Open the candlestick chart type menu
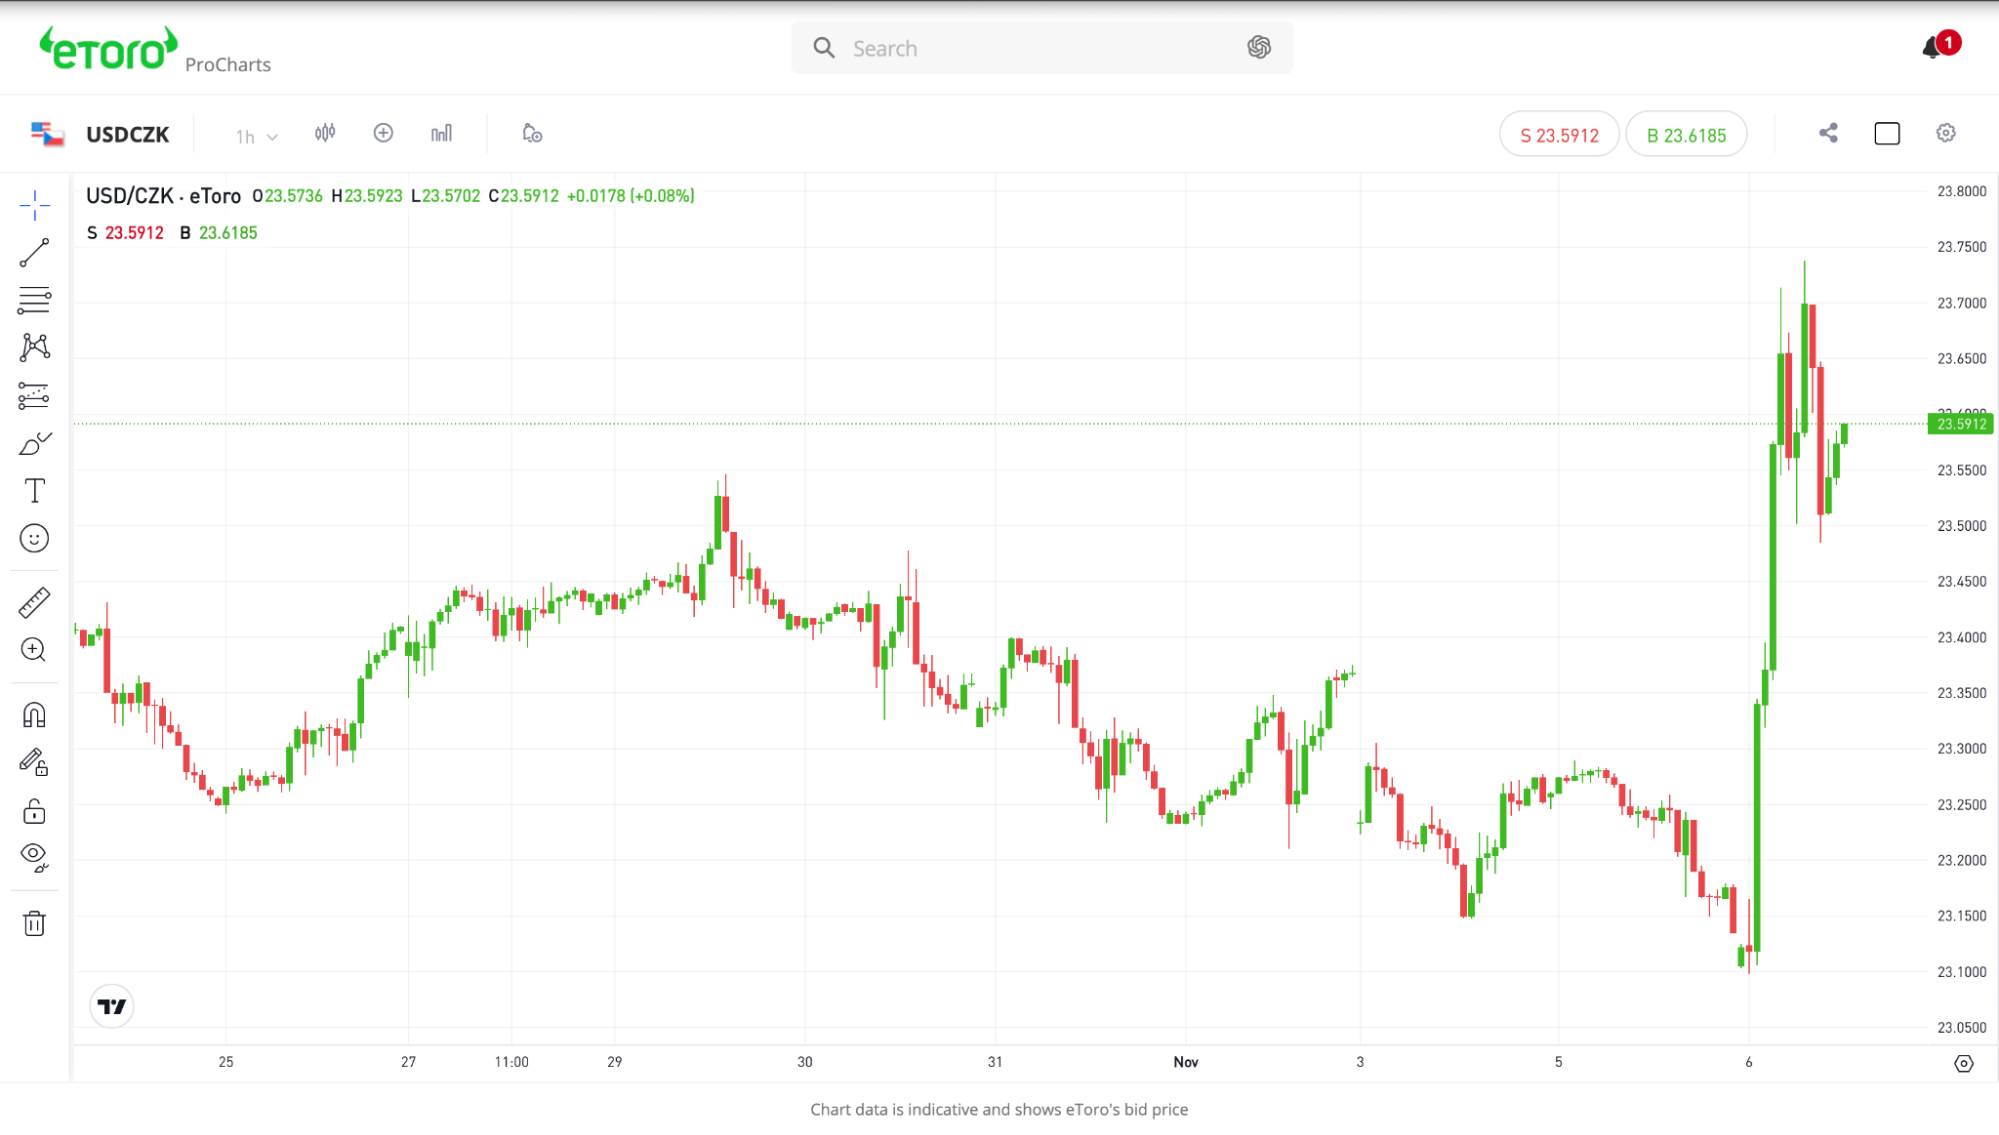This screenshot has width=1999, height=1135. [x=325, y=133]
